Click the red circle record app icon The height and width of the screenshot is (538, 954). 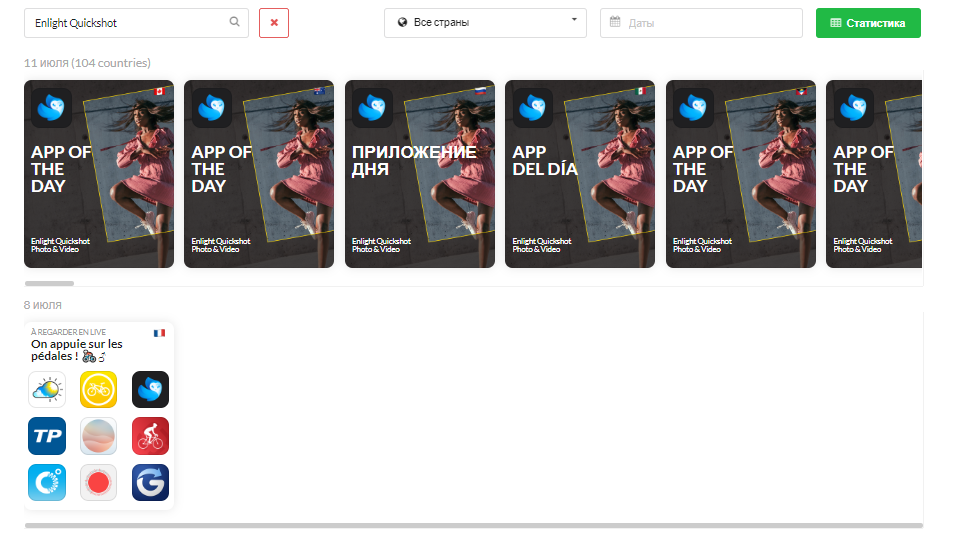99,482
